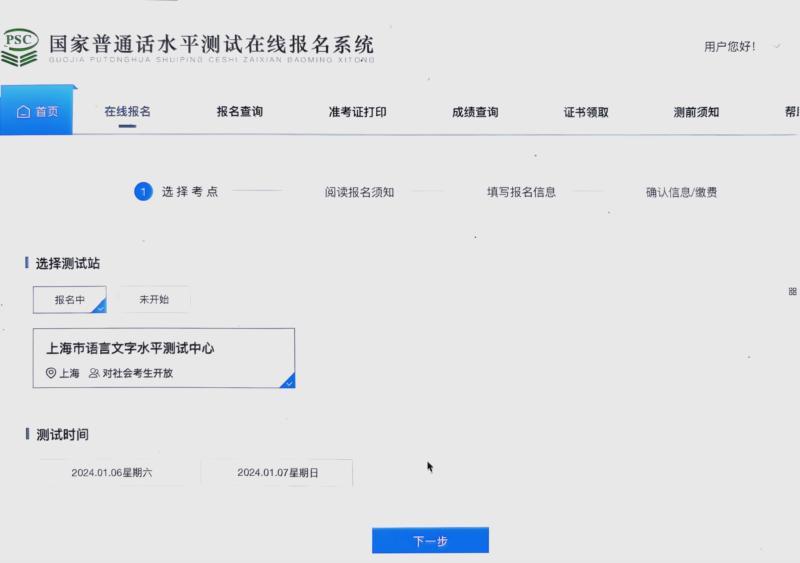
Task: Open the 证书领取 tab
Action: click(x=586, y=112)
